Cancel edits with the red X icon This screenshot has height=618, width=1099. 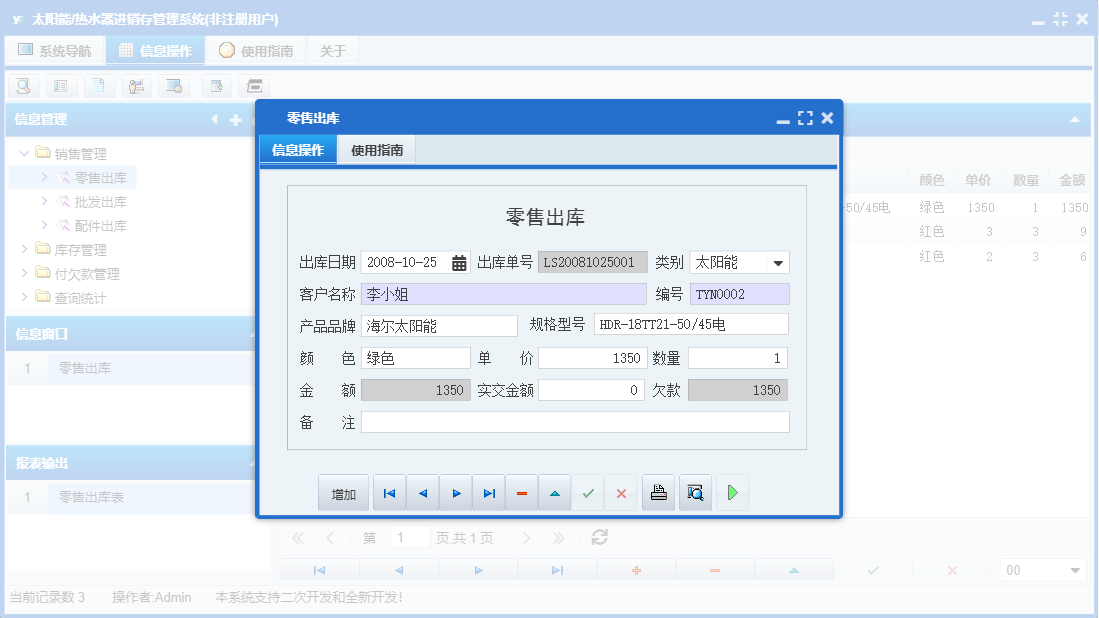(620, 491)
